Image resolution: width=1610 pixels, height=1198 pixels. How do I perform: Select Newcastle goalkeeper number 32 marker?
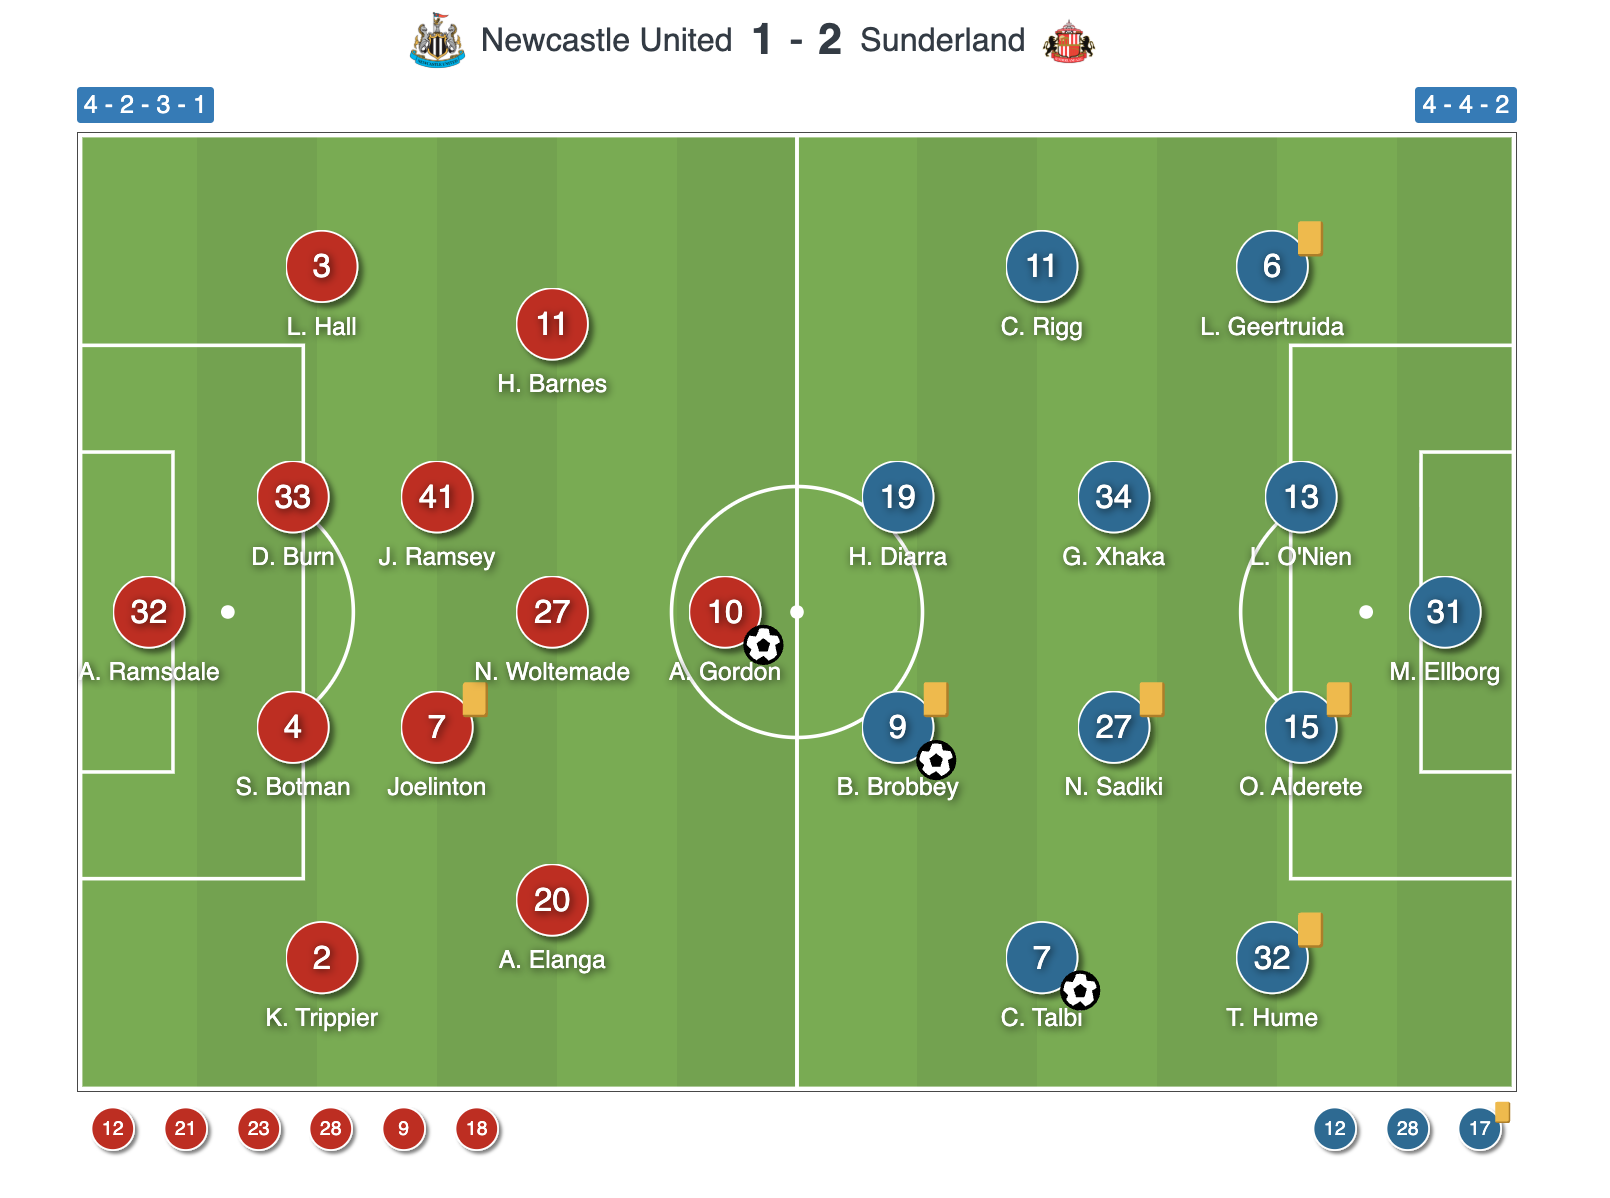point(149,612)
